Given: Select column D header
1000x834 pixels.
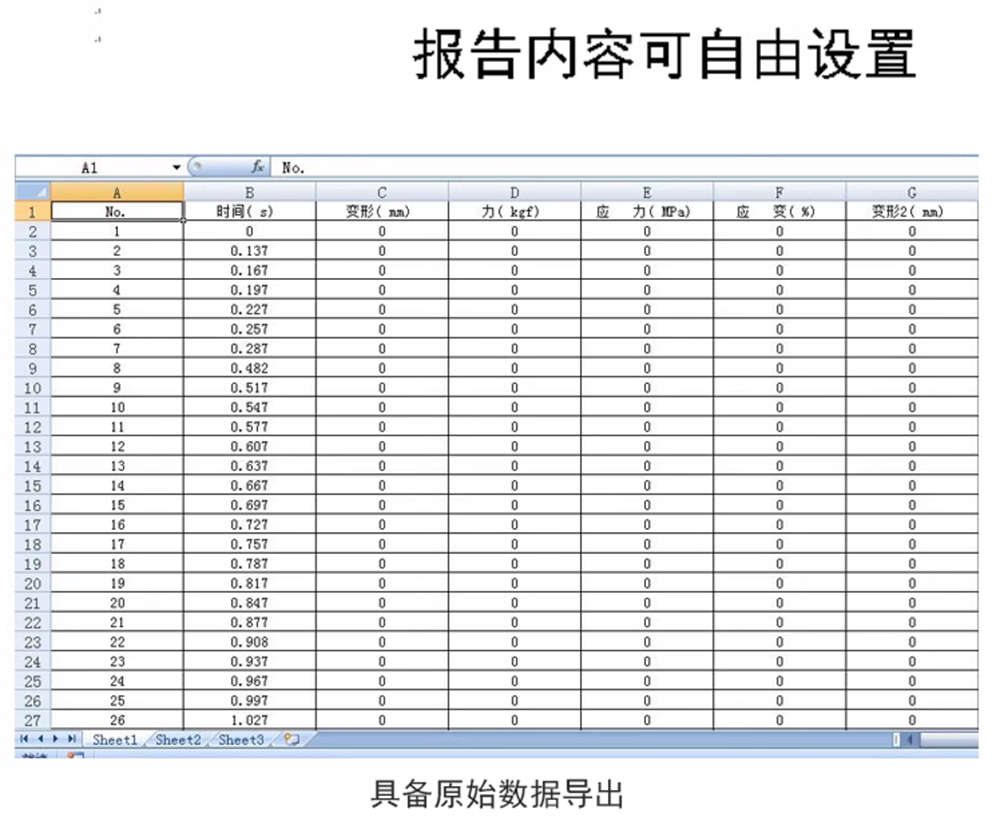Looking at the screenshot, I should (515, 192).
